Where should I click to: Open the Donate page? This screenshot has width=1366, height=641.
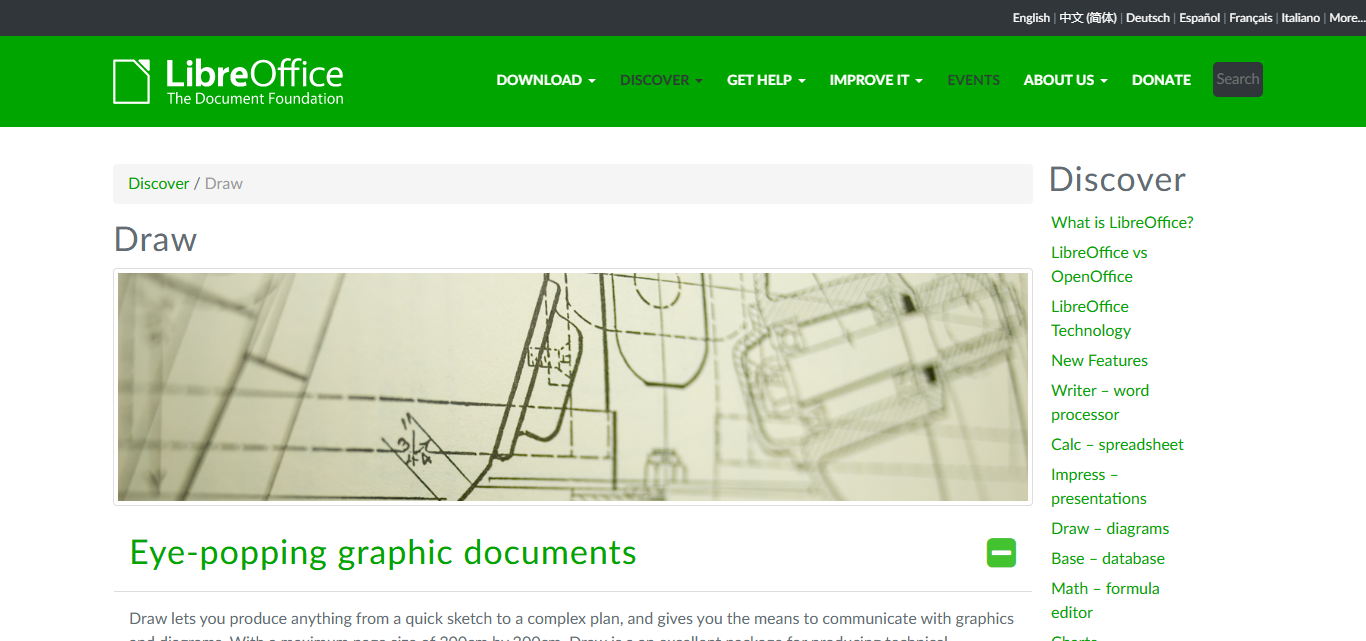click(x=1161, y=80)
